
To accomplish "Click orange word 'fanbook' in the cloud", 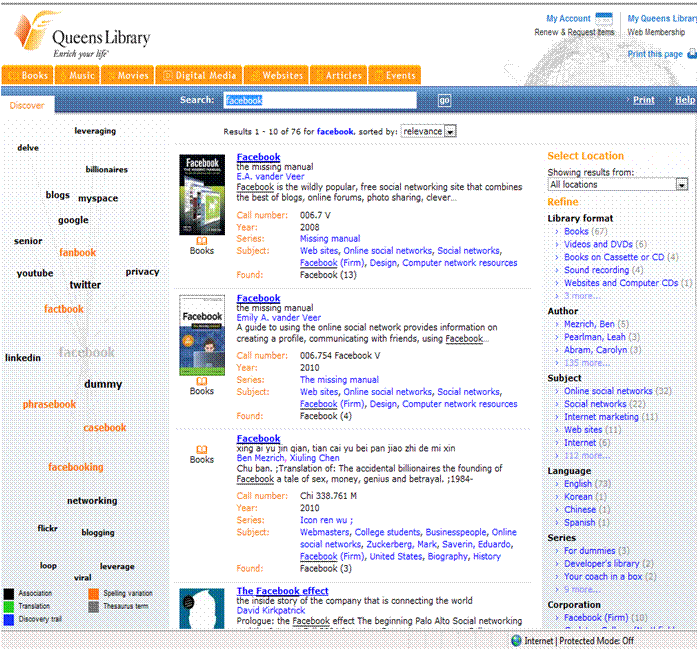I will (x=78, y=252).
